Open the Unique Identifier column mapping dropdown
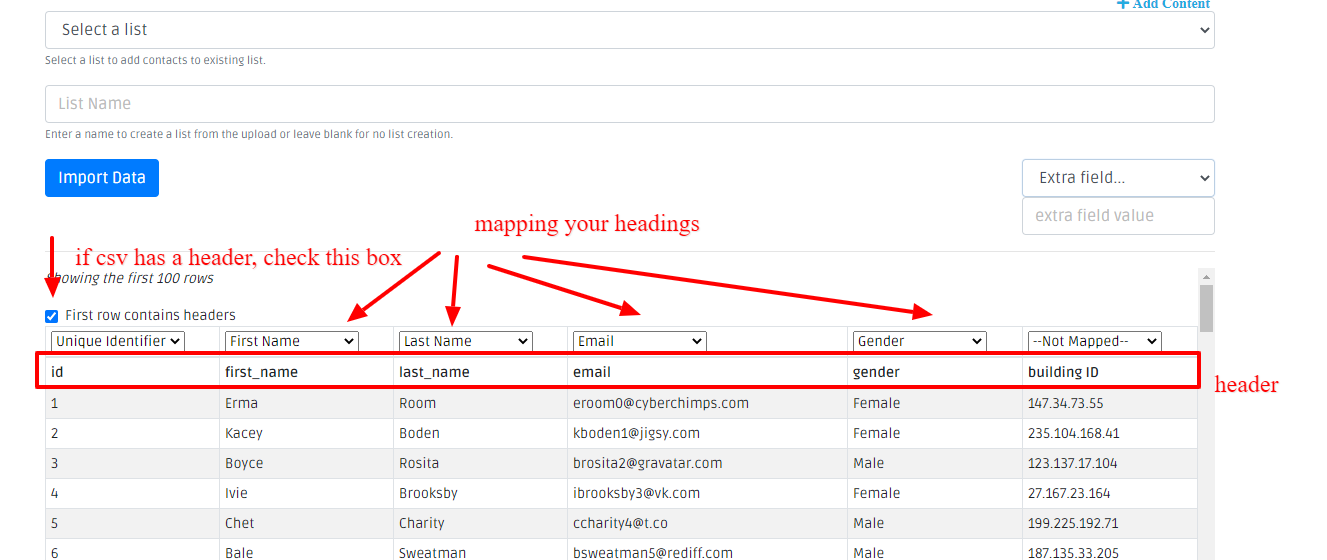Viewport: 1327px width, 560px height. click(118, 341)
